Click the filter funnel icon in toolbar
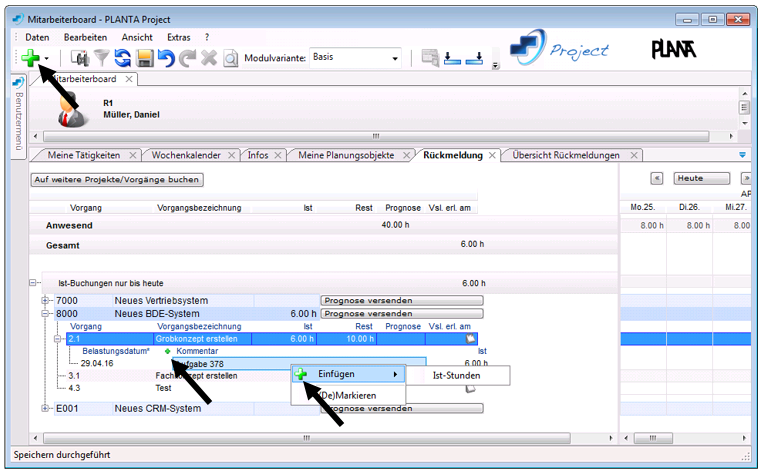Image resolution: width=763 pixels, height=475 pixels. [x=101, y=58]
